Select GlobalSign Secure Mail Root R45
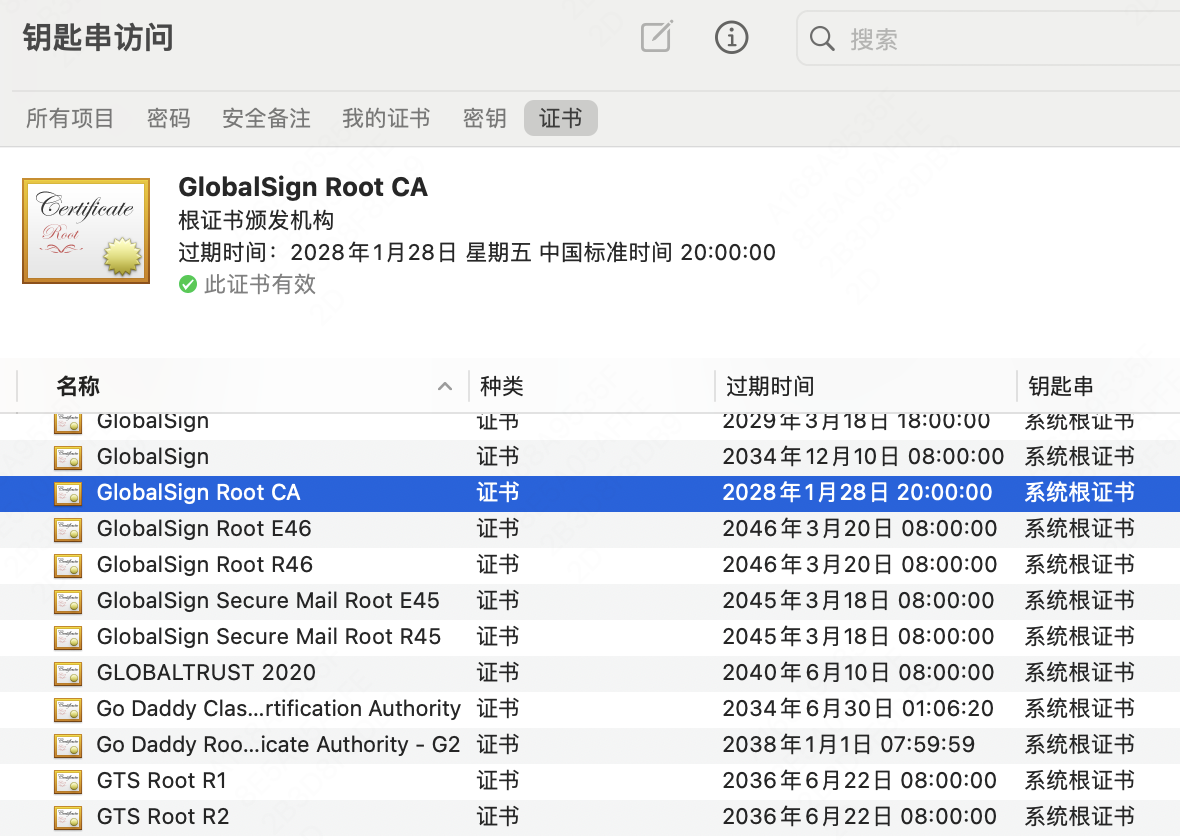This screenshot has width=1180, height=840. (590, 638)
